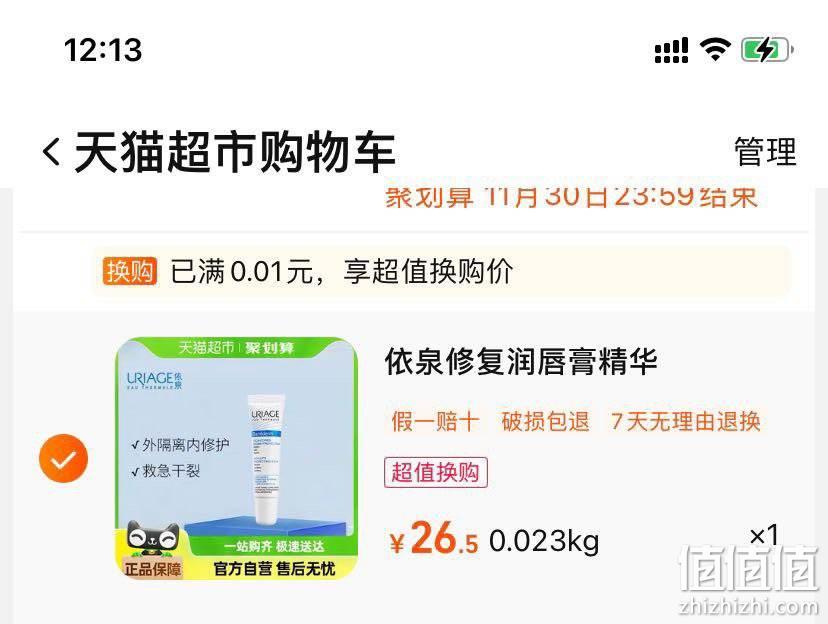Tap the cellular signal bars icon
The height and width of the screenshot is (624, 828).
pyautogui.click(x=671, y=50)
